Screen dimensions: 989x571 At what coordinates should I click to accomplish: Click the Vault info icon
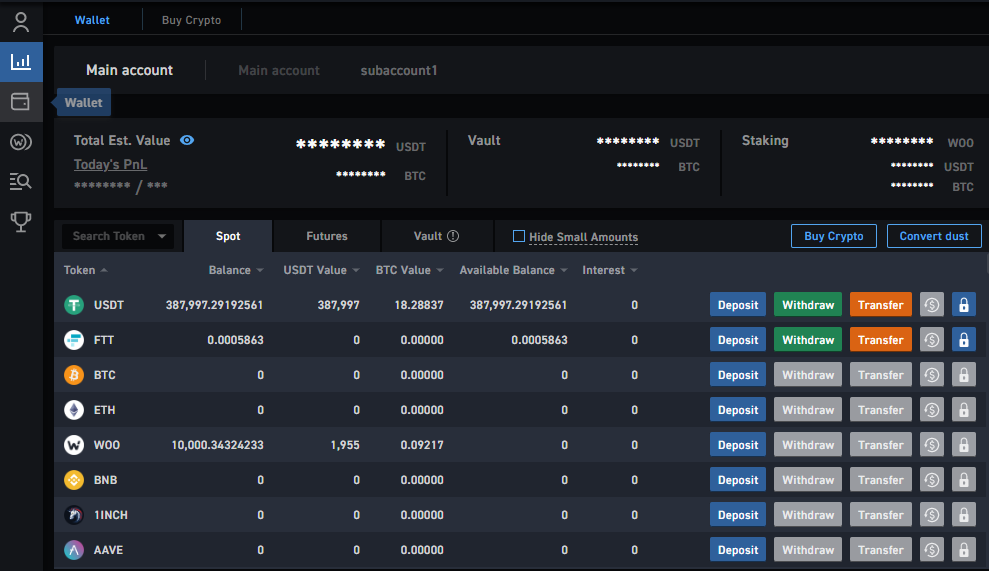pyautogui.click(x=453, y=236)
